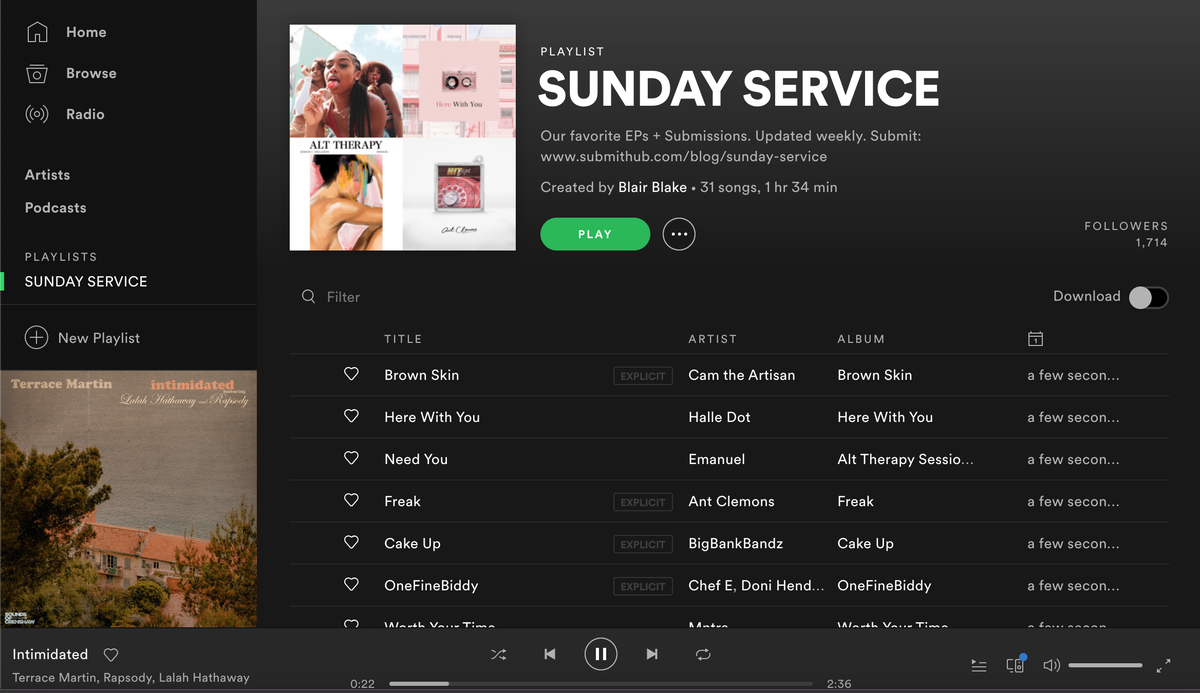
Task: Open album Alt Therapy Session
Action: 906,459
